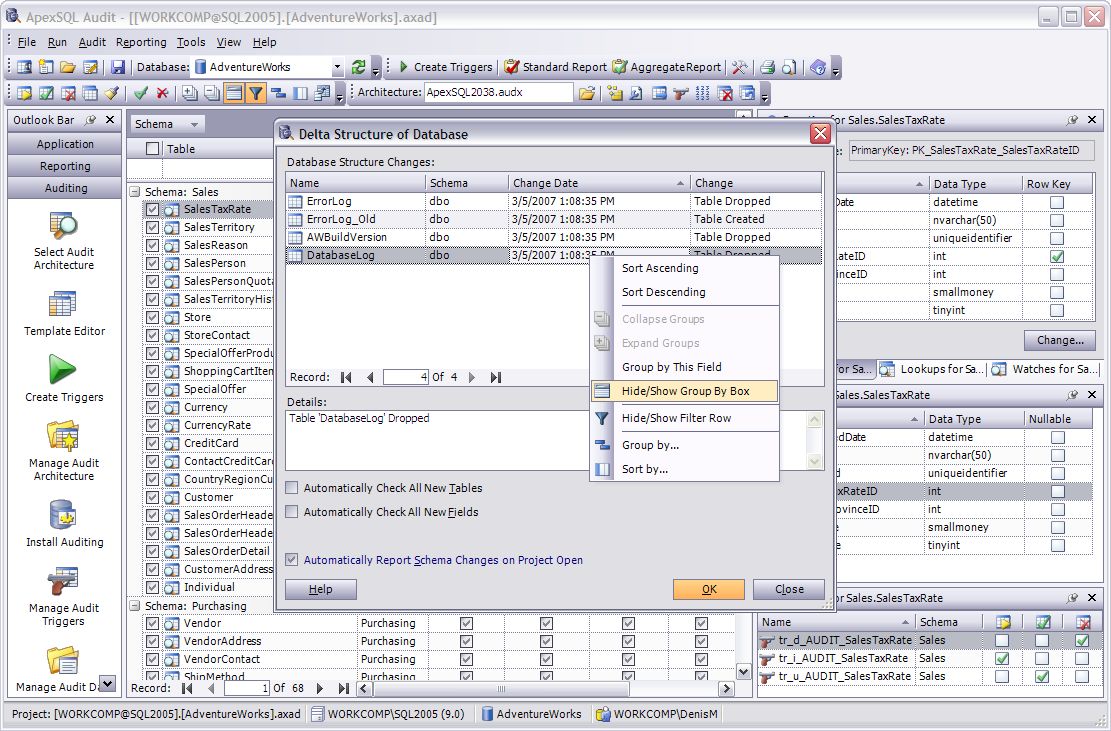Click inside the Architecture input field
1111x731 pixels.
click(500, 92)
